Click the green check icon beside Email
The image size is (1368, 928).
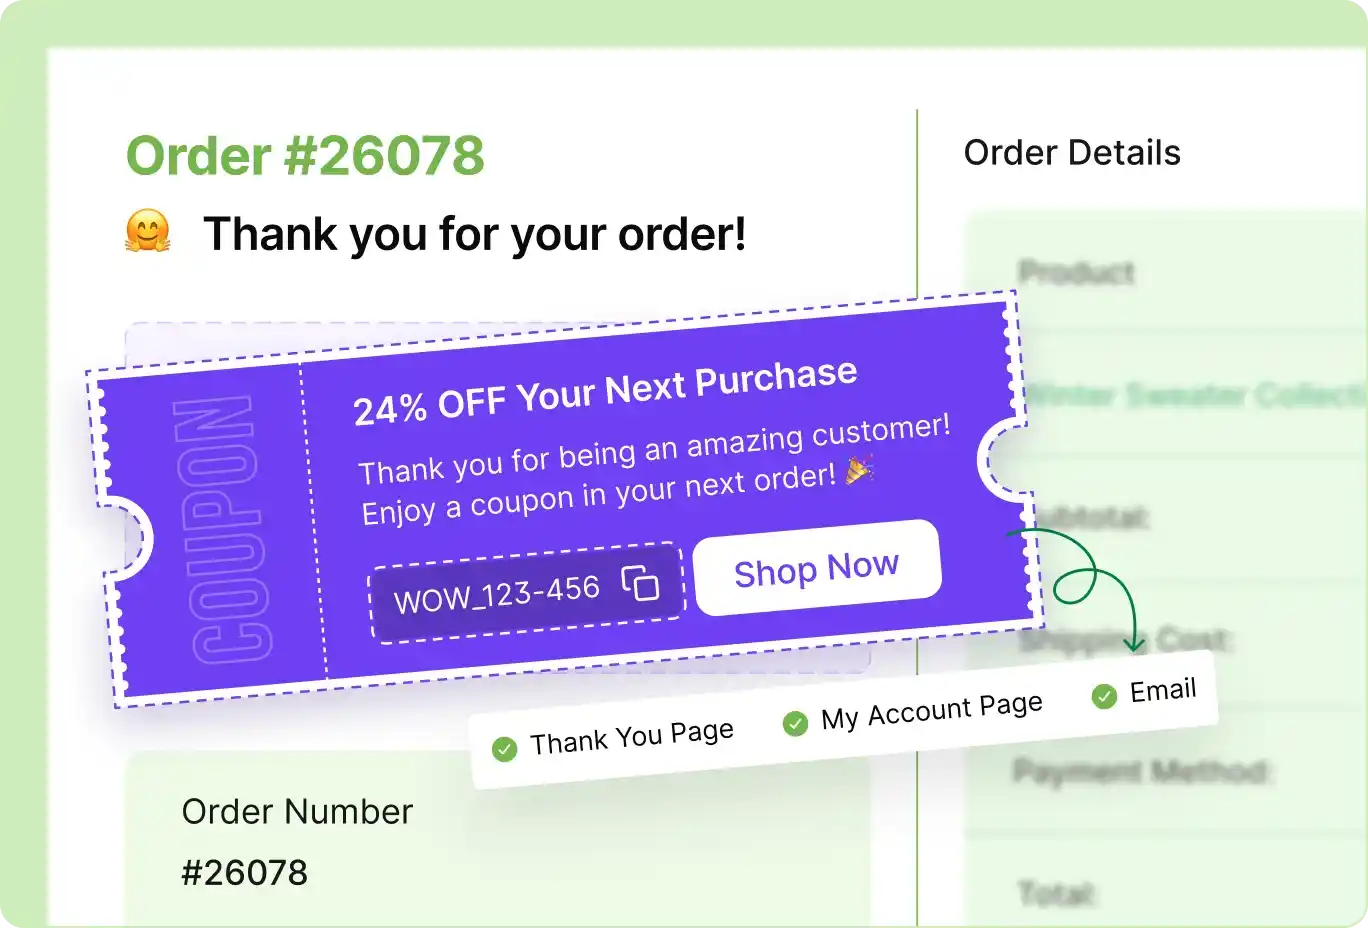pyautogui.click(x=1104, y=696)
